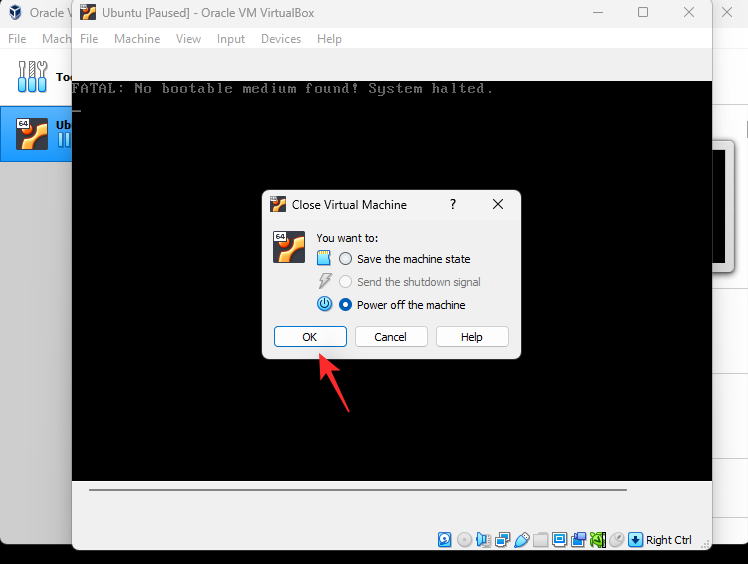This screenshot has height=564, width=748.
Task: Click the shared folders status icon
Action: [x=540, y=540]
